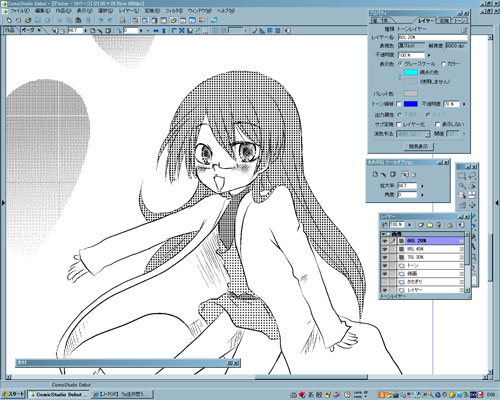This screenshot has height=400, width=500.
Task: Toggle the トーン領域 checkbox
Action: click(x=399, y=104)
